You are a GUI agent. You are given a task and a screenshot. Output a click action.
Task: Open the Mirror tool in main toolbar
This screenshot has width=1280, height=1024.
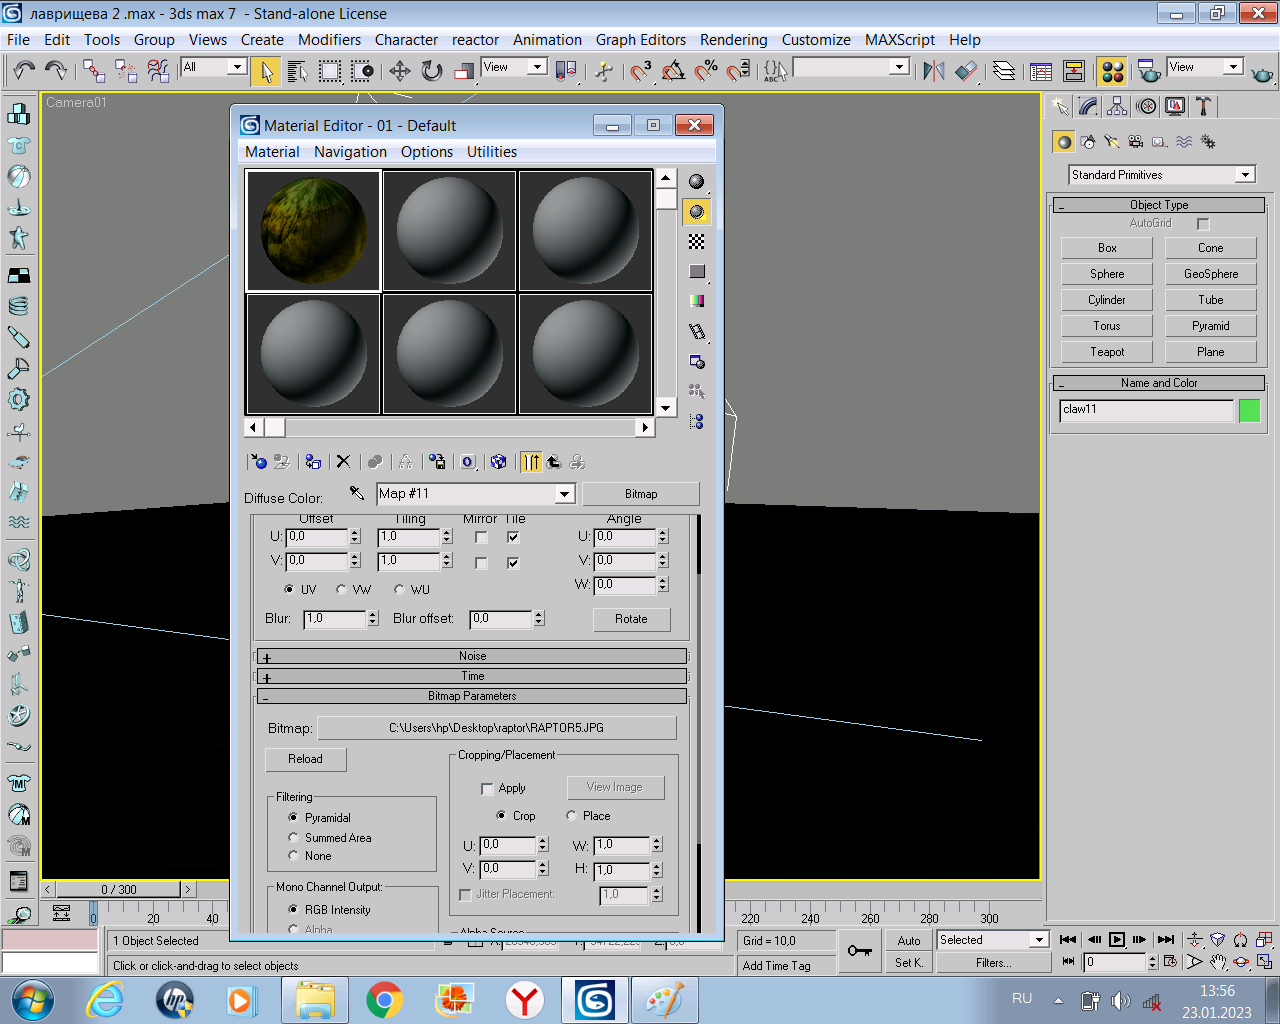coord(933,71)
